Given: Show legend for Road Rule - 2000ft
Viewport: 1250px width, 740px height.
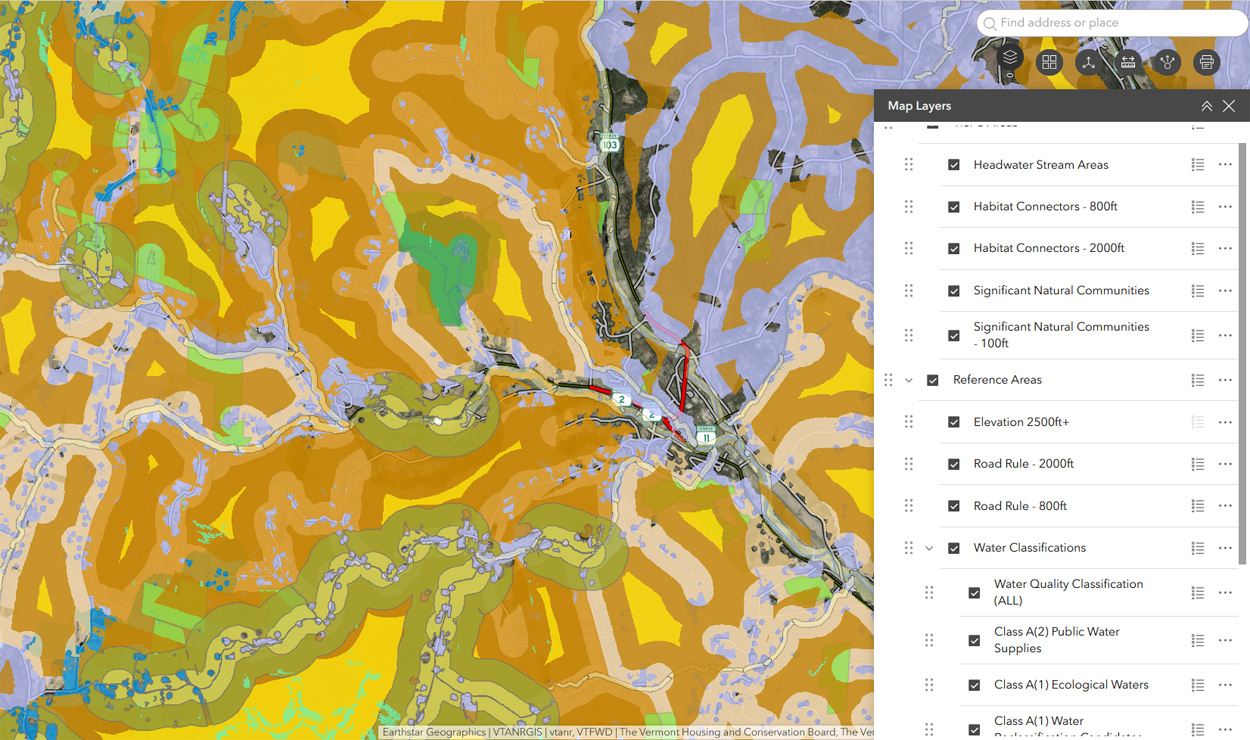Looking at the screenshot, I should pos(1197,464).
